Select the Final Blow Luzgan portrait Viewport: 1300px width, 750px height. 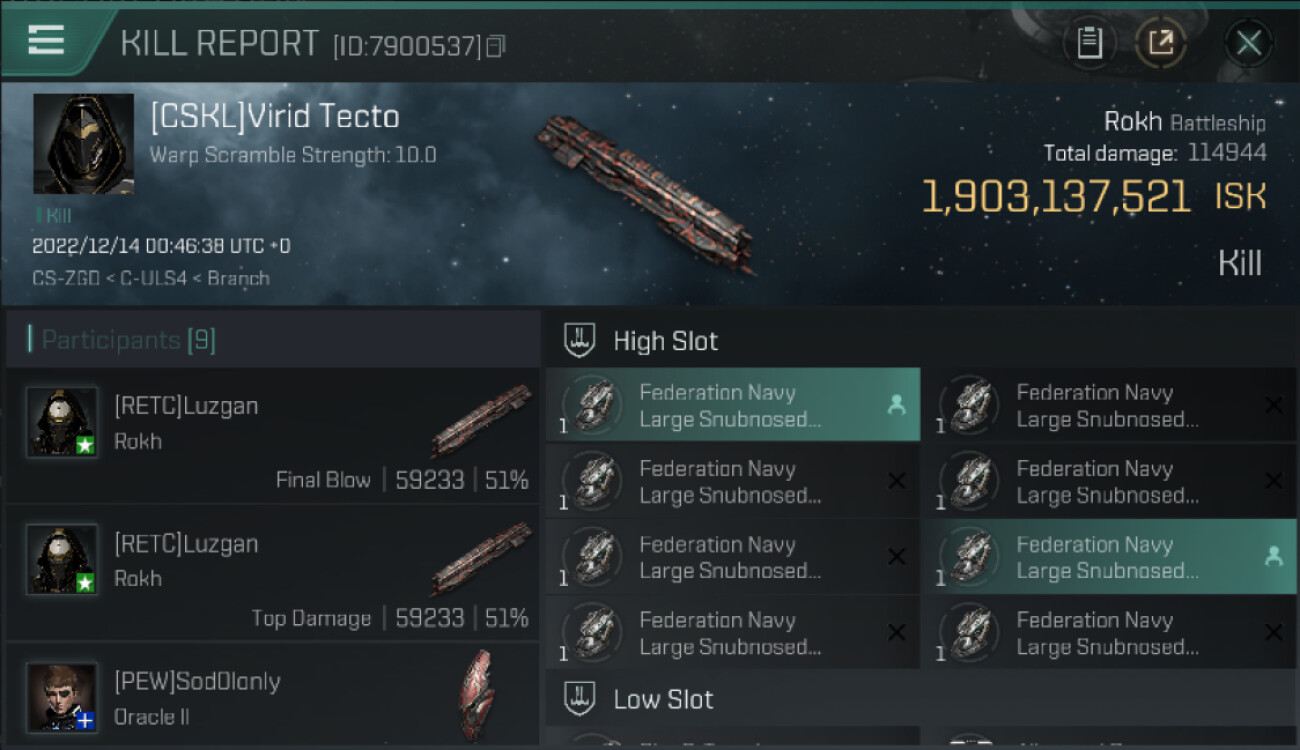pos(62,423)
